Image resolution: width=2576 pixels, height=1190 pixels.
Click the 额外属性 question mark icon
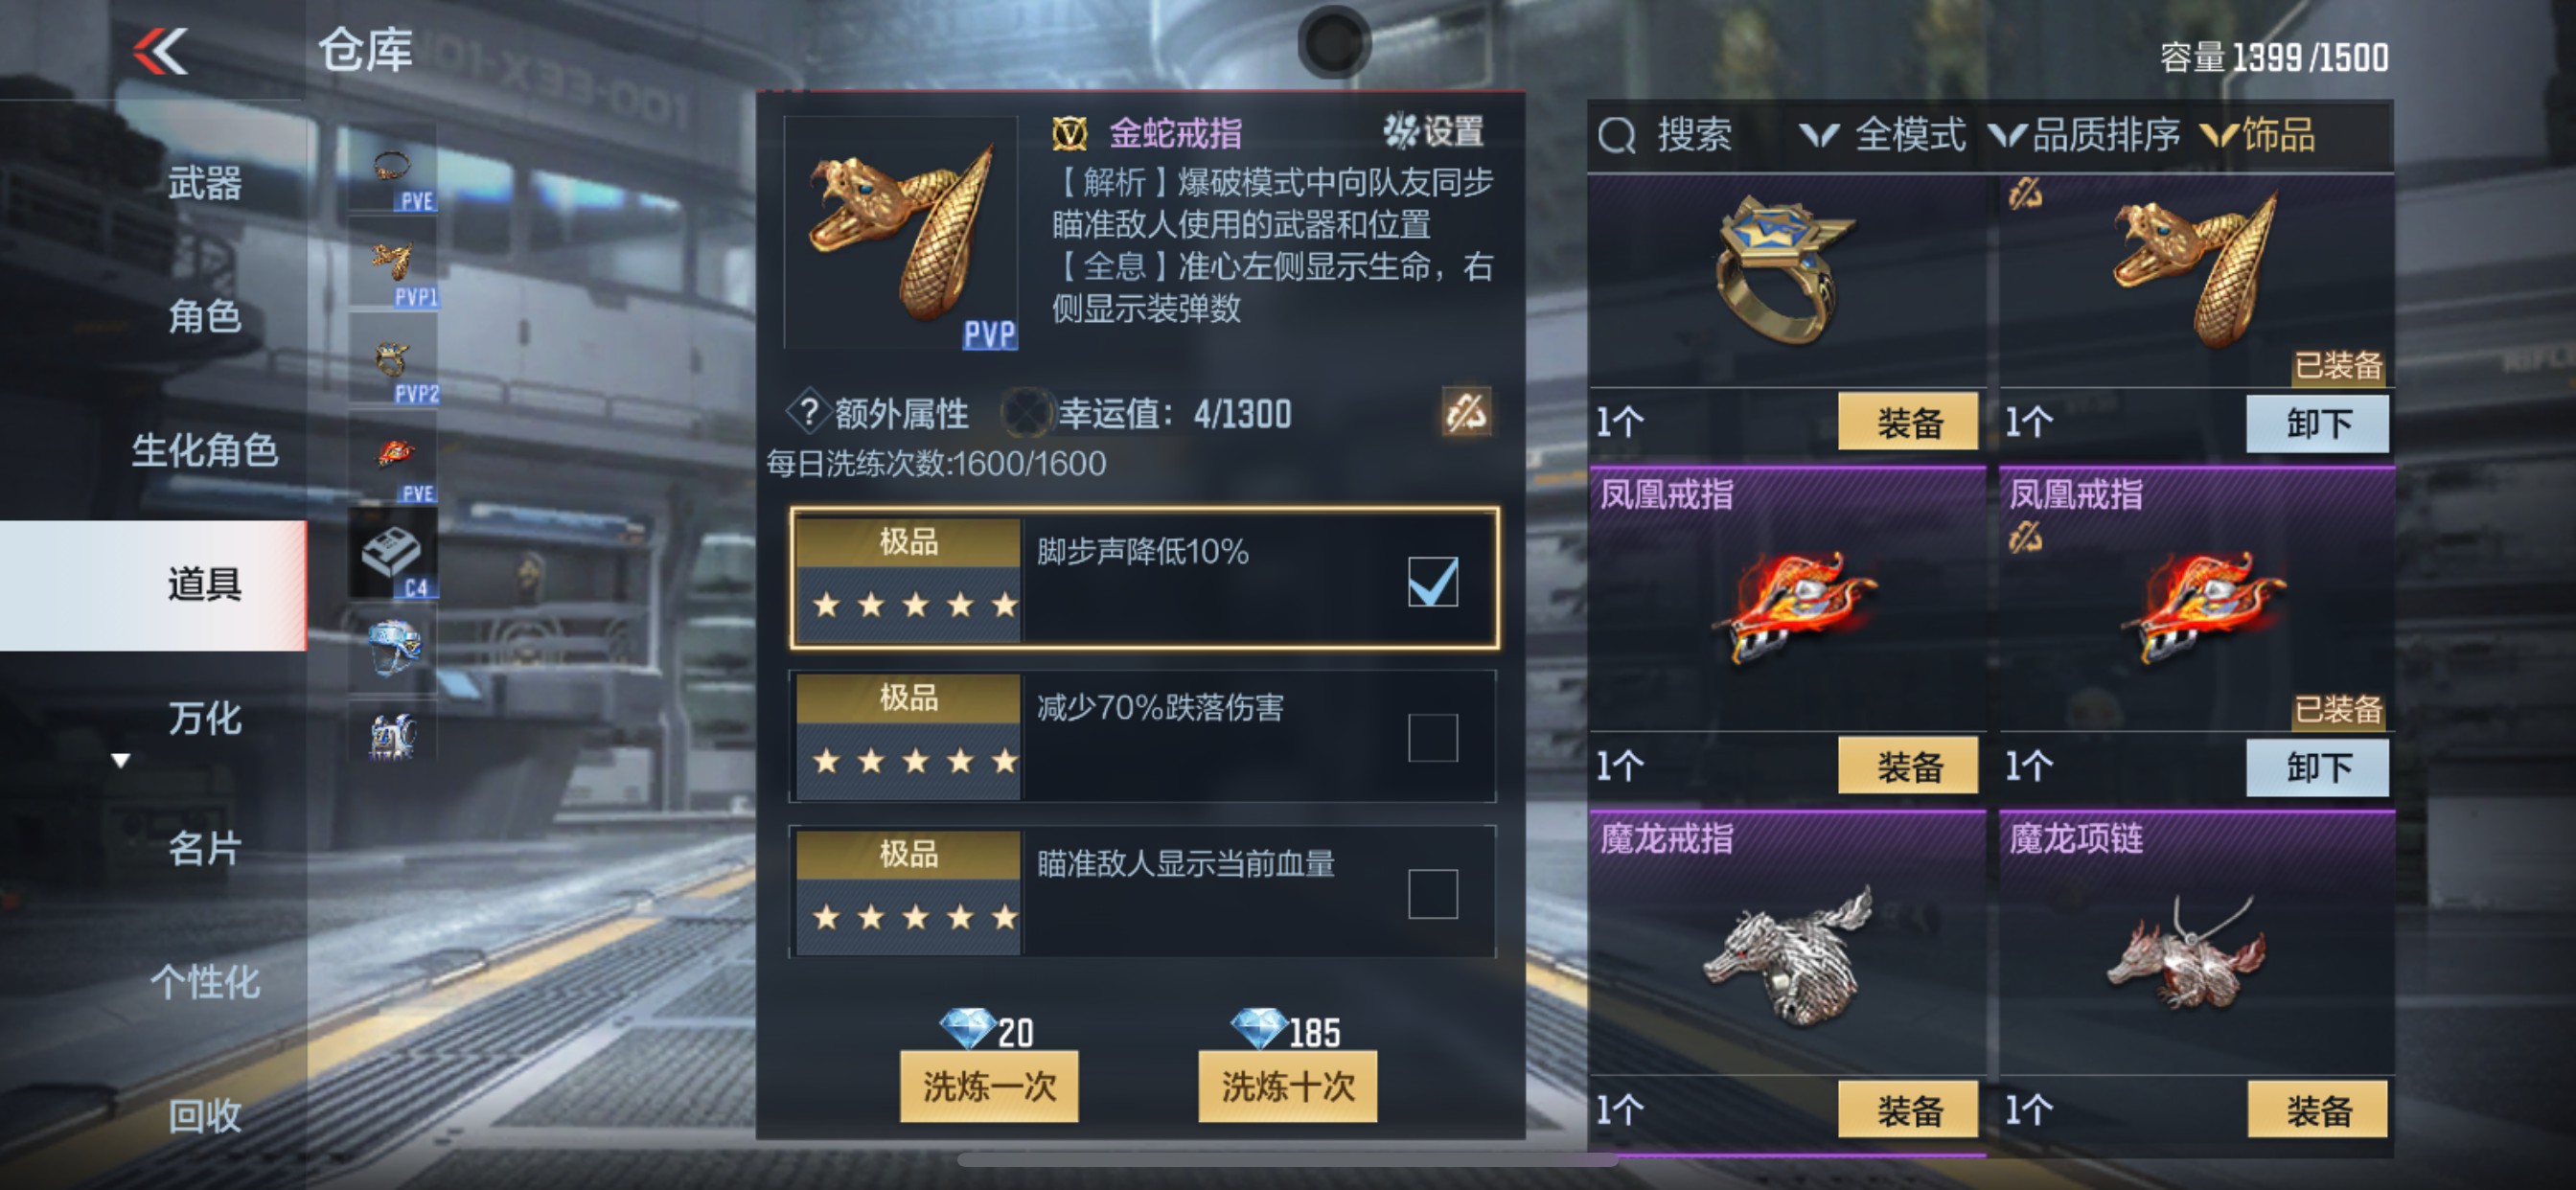808,412
